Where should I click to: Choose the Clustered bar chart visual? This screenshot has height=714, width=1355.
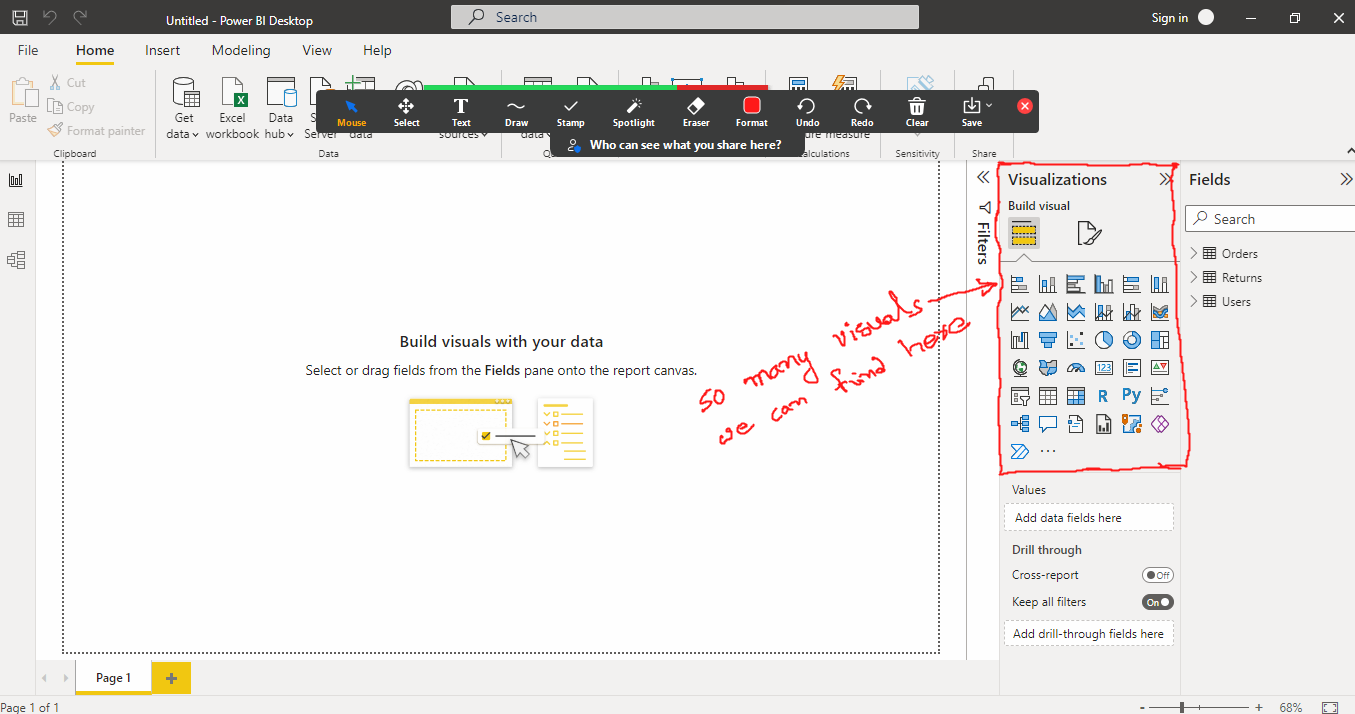pyautogui.click(x=1075, y=285)
